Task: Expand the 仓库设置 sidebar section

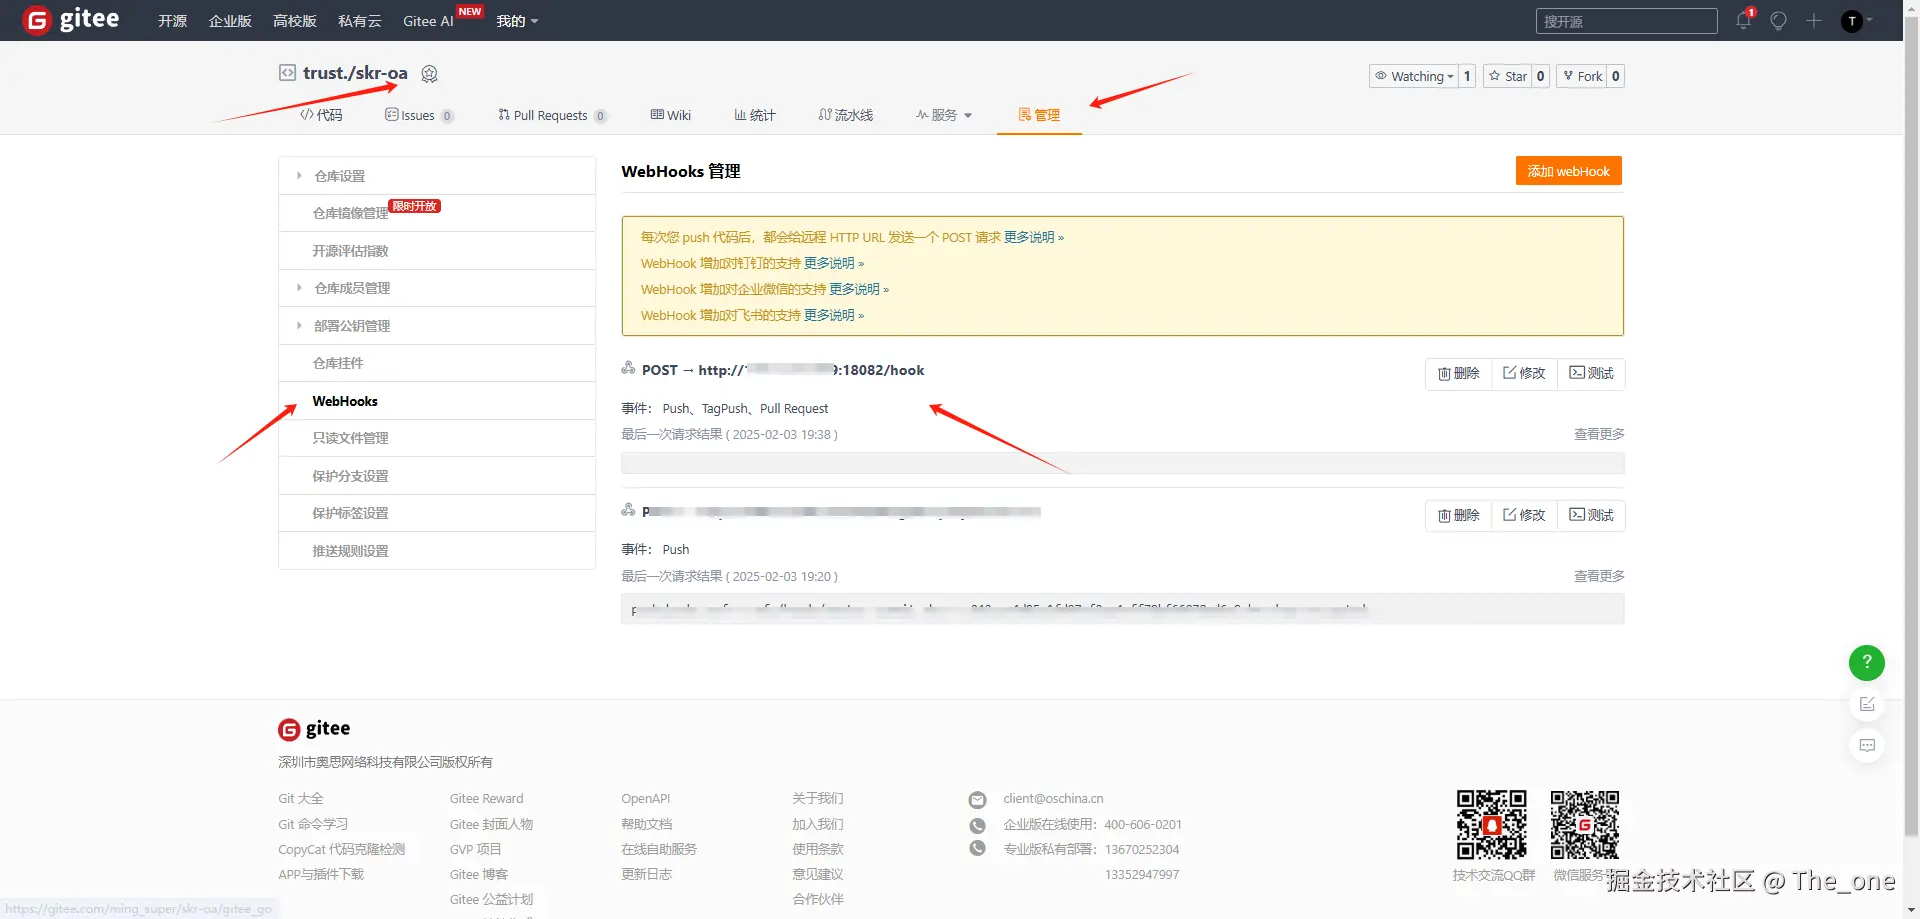Action: 437,176
